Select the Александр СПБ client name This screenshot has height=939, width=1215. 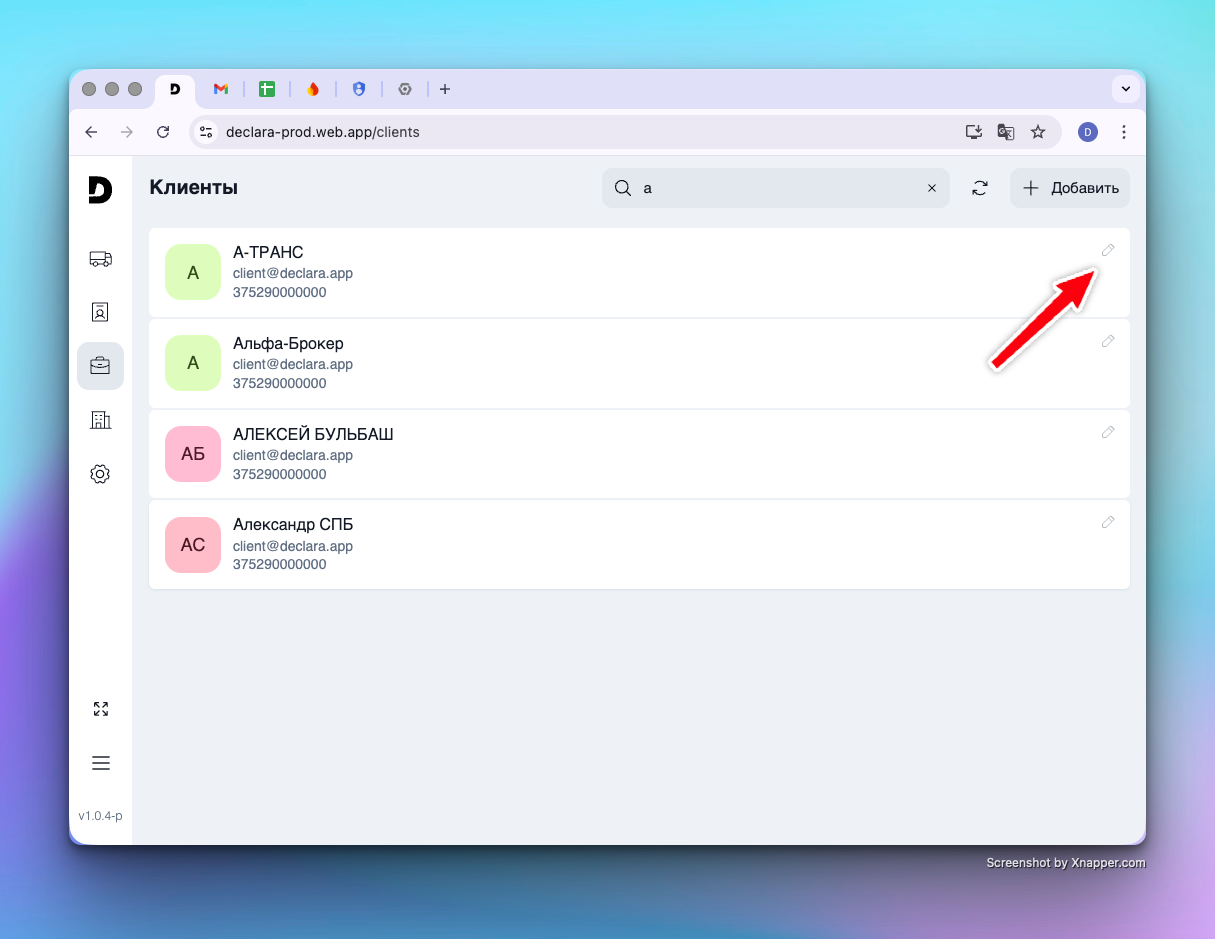(293, 525)
